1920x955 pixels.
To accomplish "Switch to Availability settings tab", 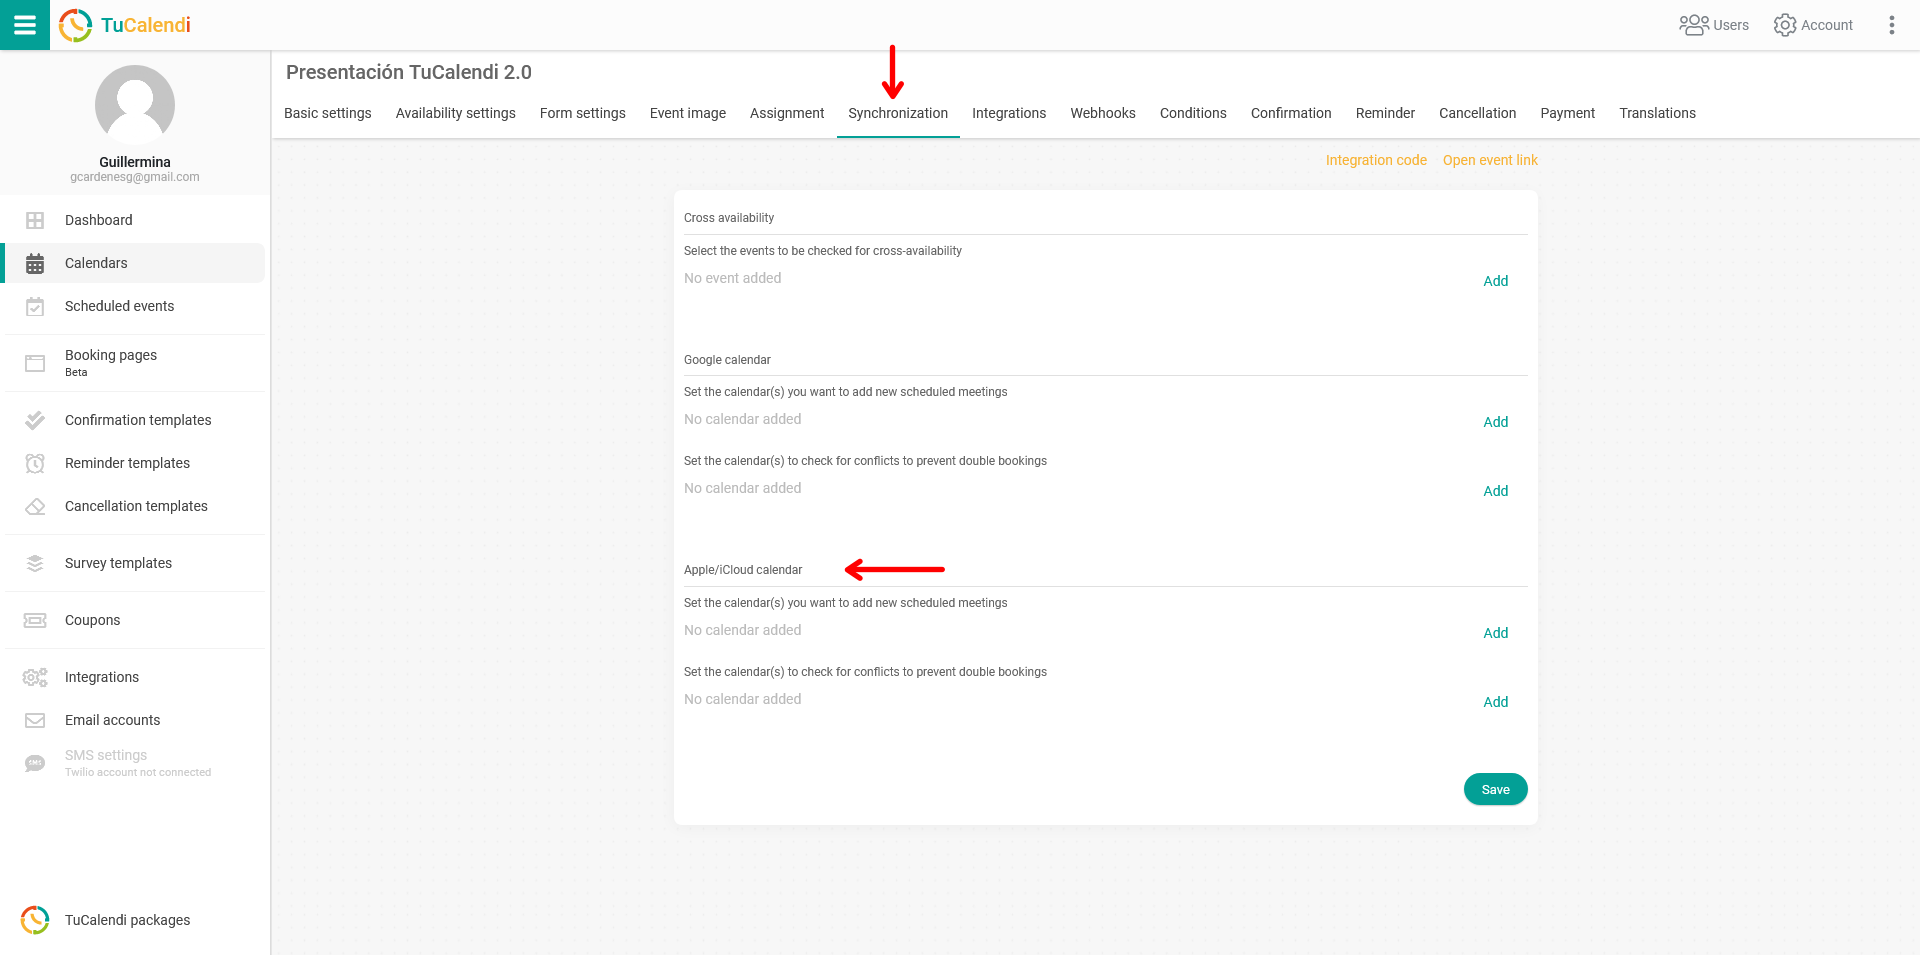I will click(x=456, y=113).
